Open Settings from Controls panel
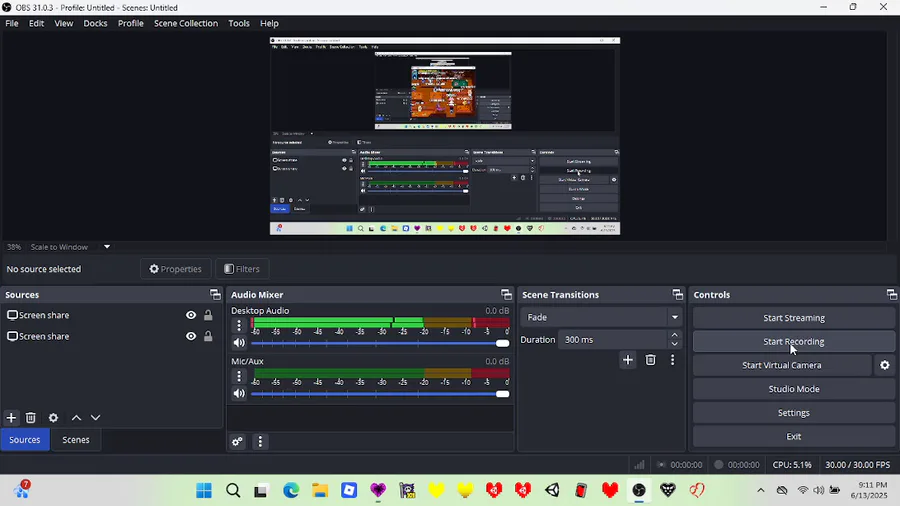The height and width of the screenshot is (506, 900). click(x=794, y=412)
